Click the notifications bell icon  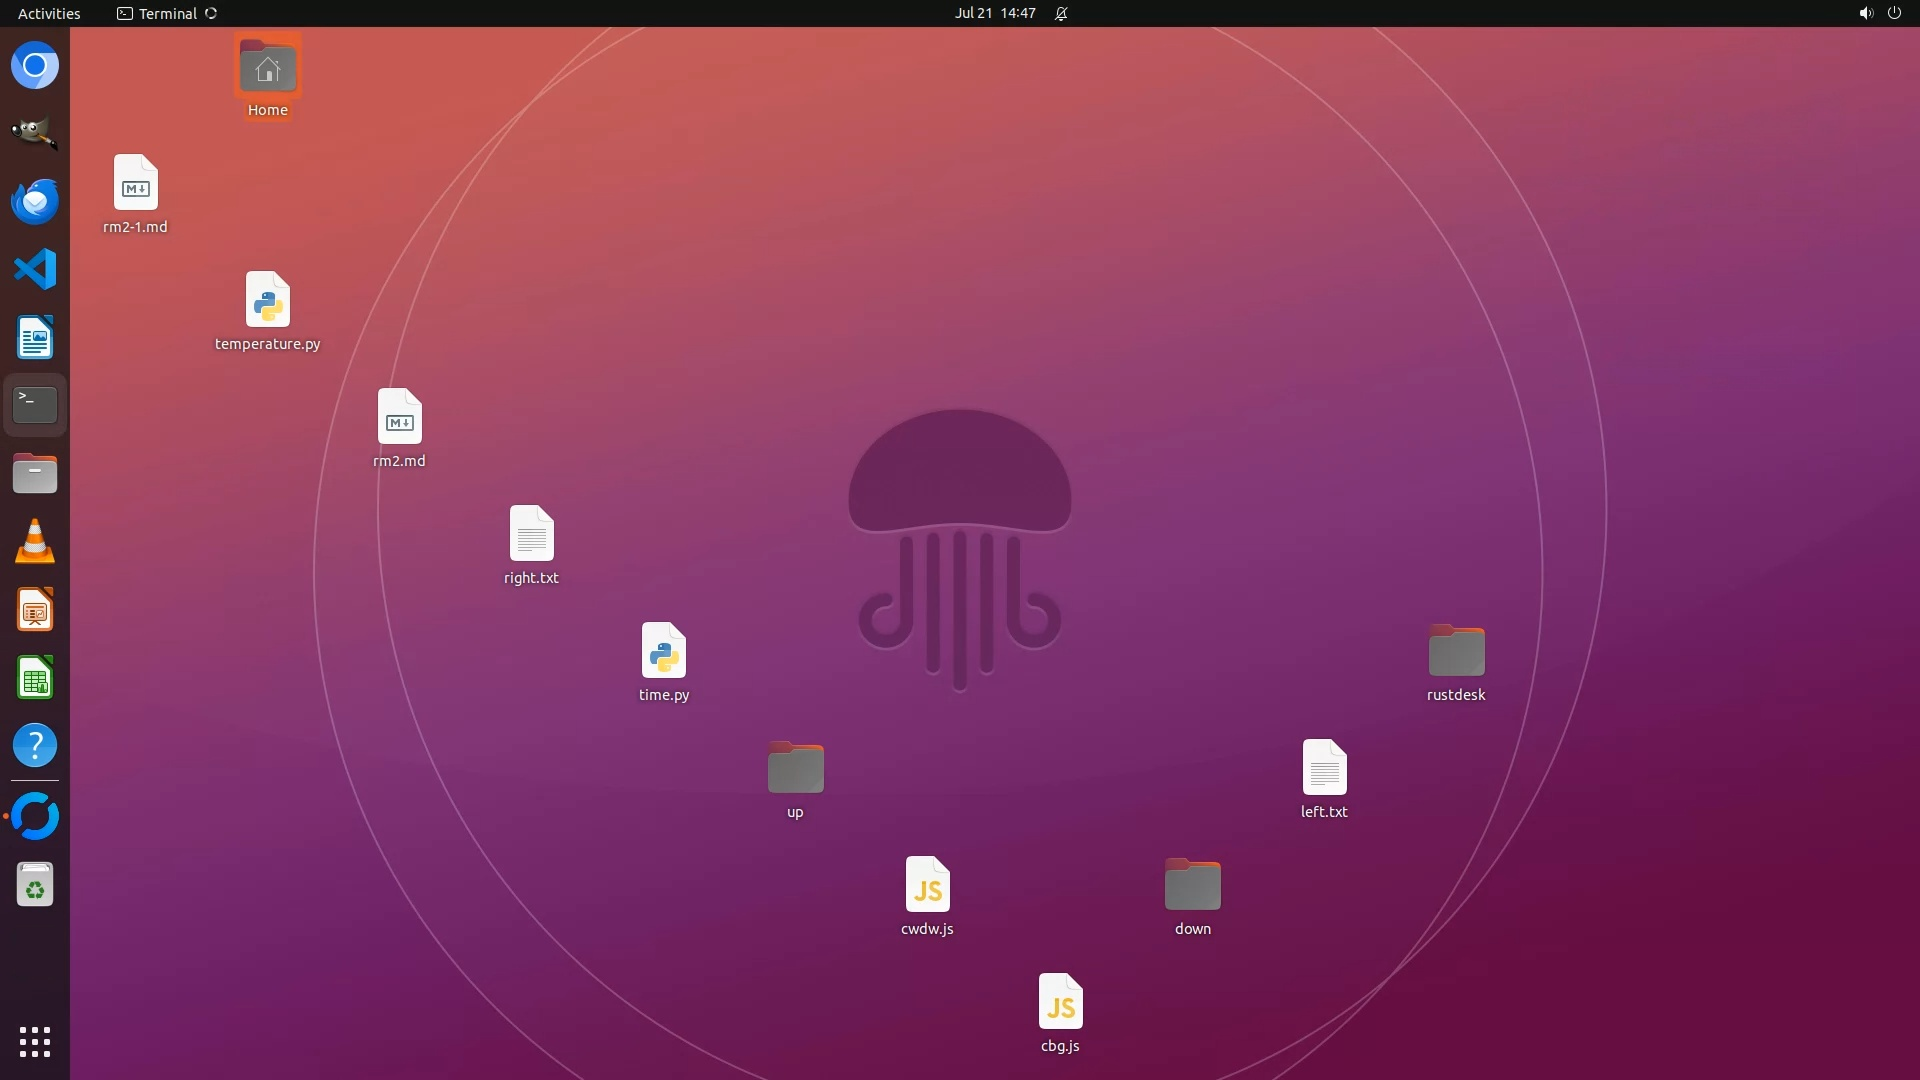(x=1061, y=13)
